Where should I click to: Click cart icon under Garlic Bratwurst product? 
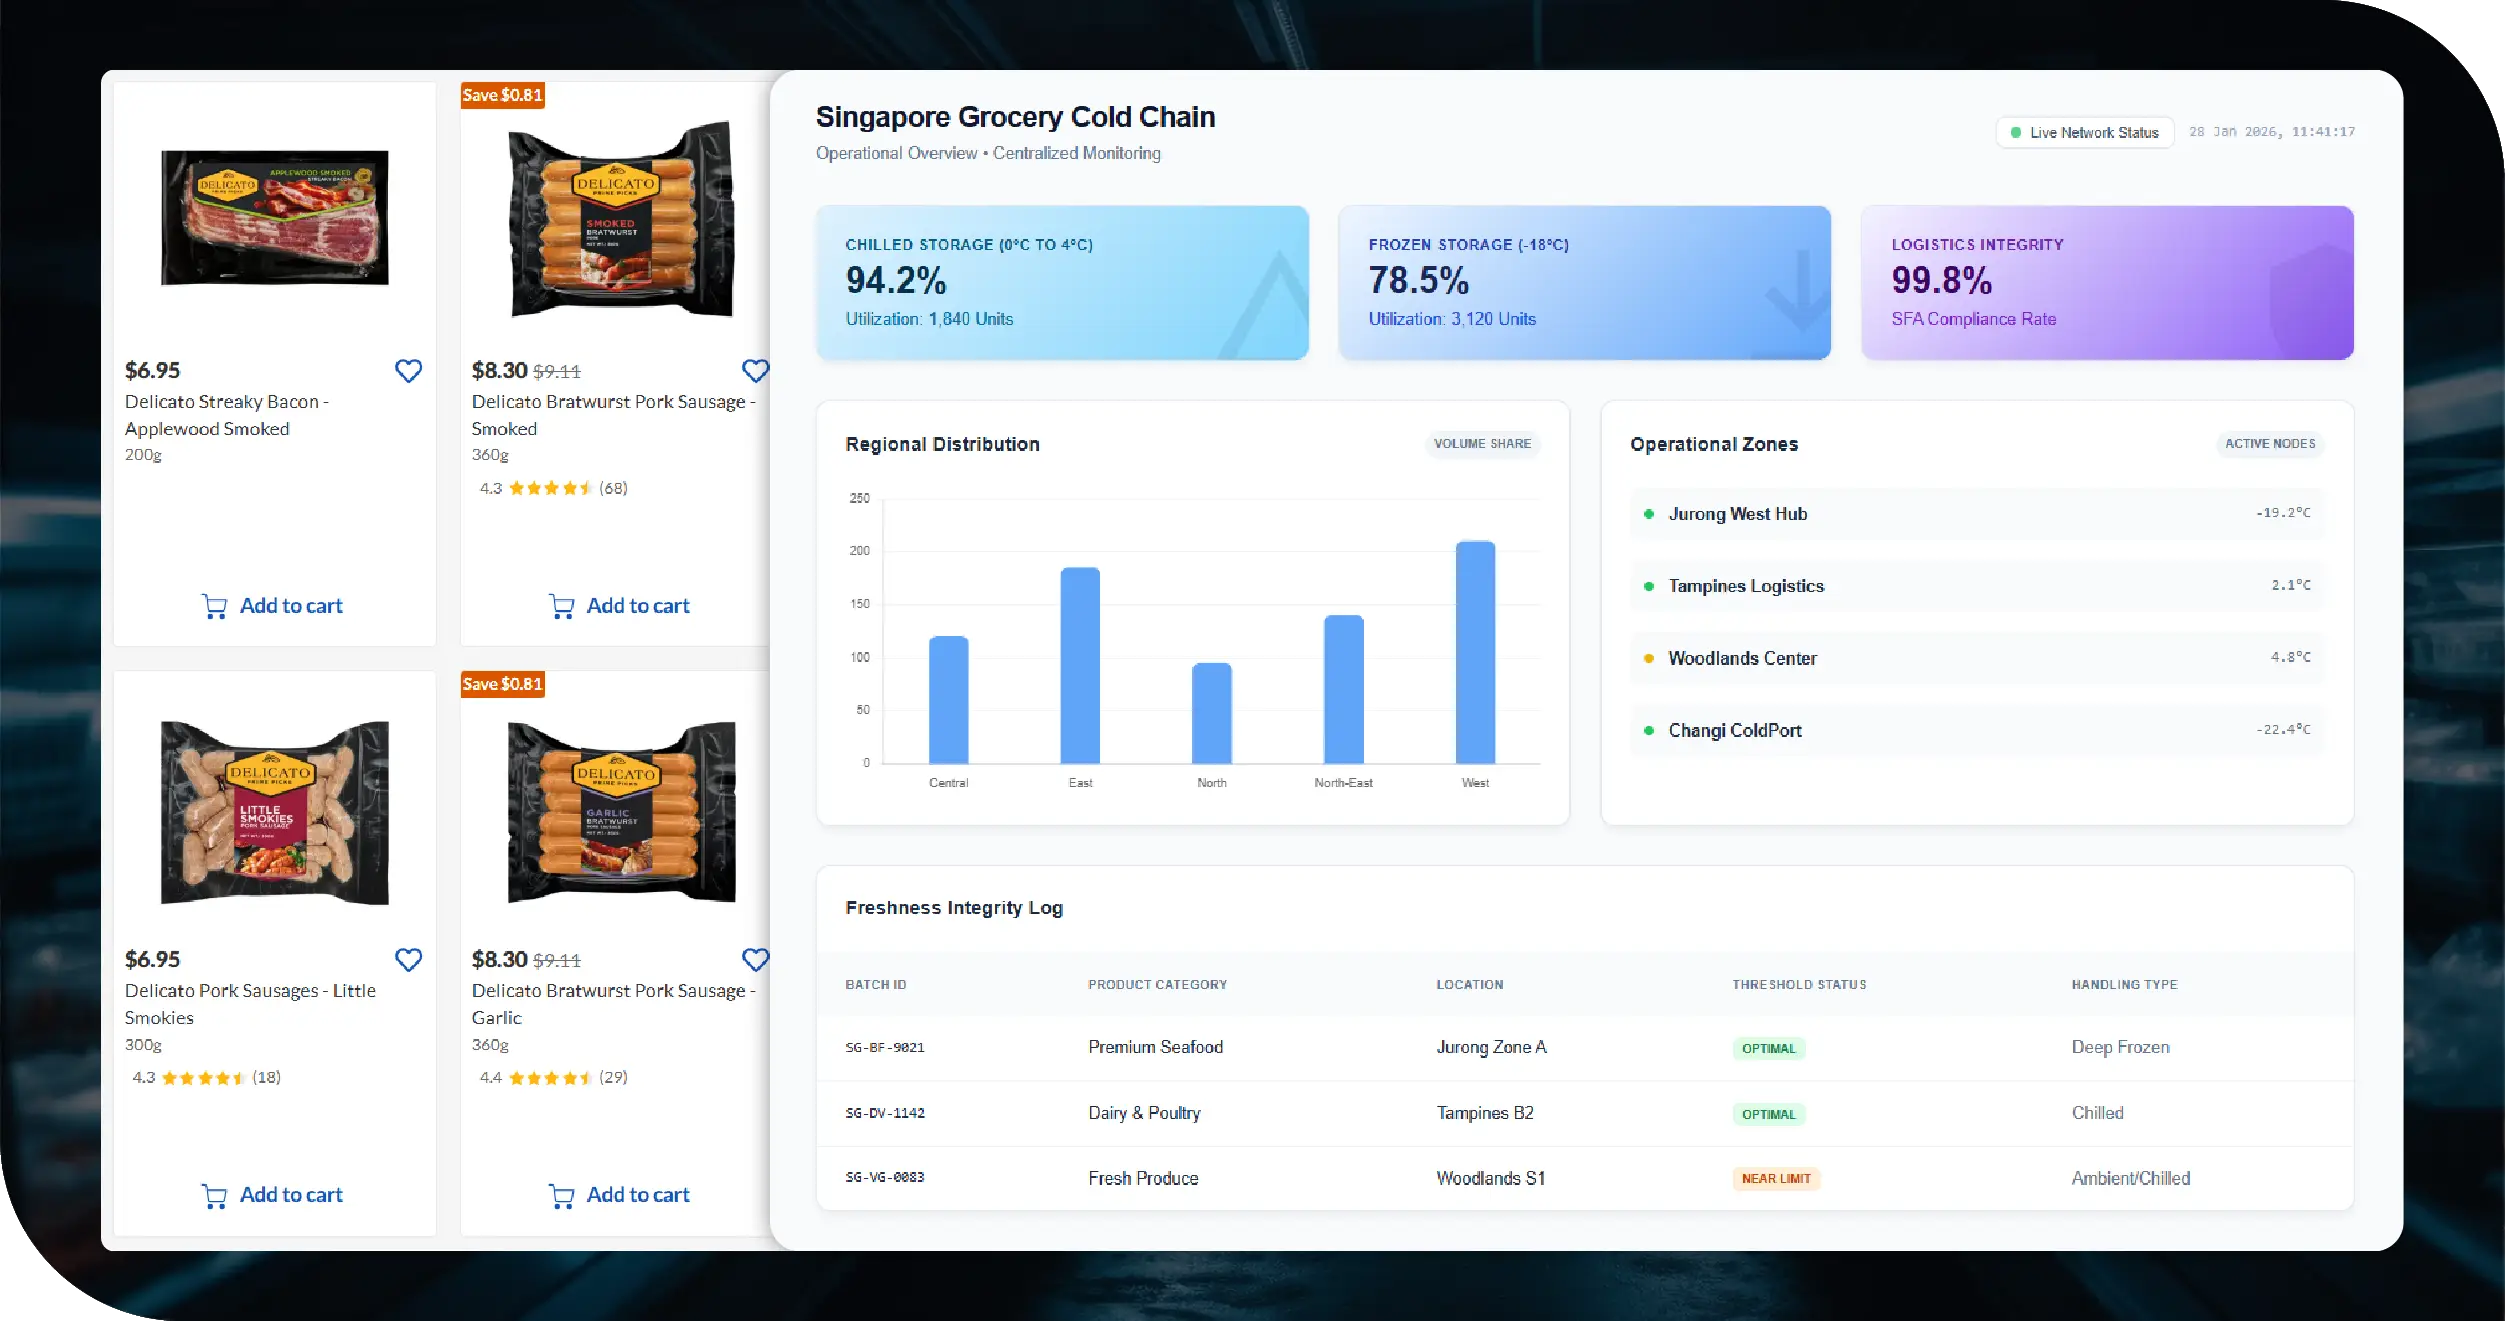pos(561,1195)
